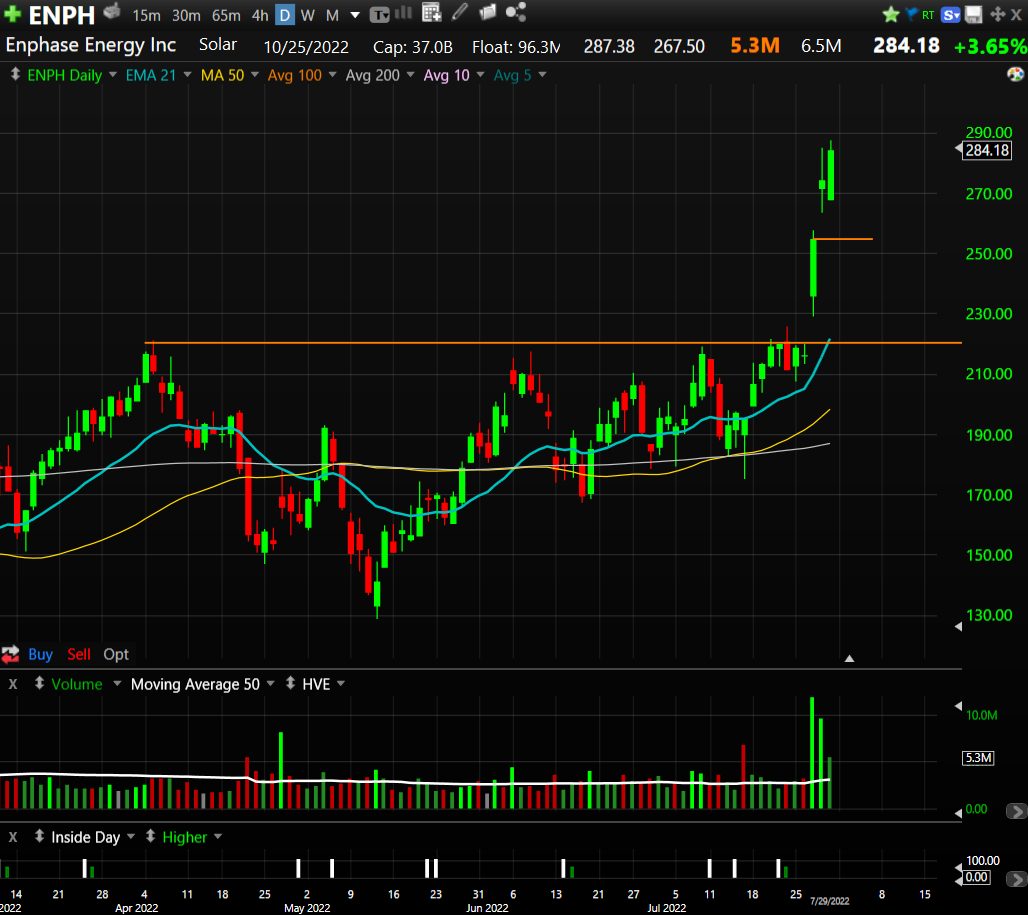Click the red-white trade arrows icon beside Buy
This screenshot has width=1028, height=915.
(x=10, y=653)
